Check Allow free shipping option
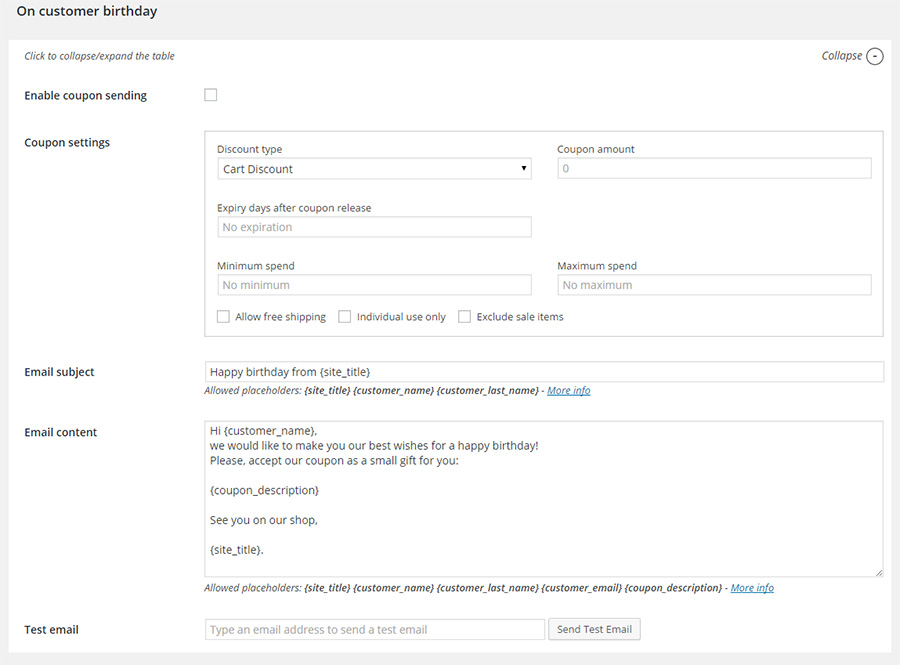 [224, 317]
